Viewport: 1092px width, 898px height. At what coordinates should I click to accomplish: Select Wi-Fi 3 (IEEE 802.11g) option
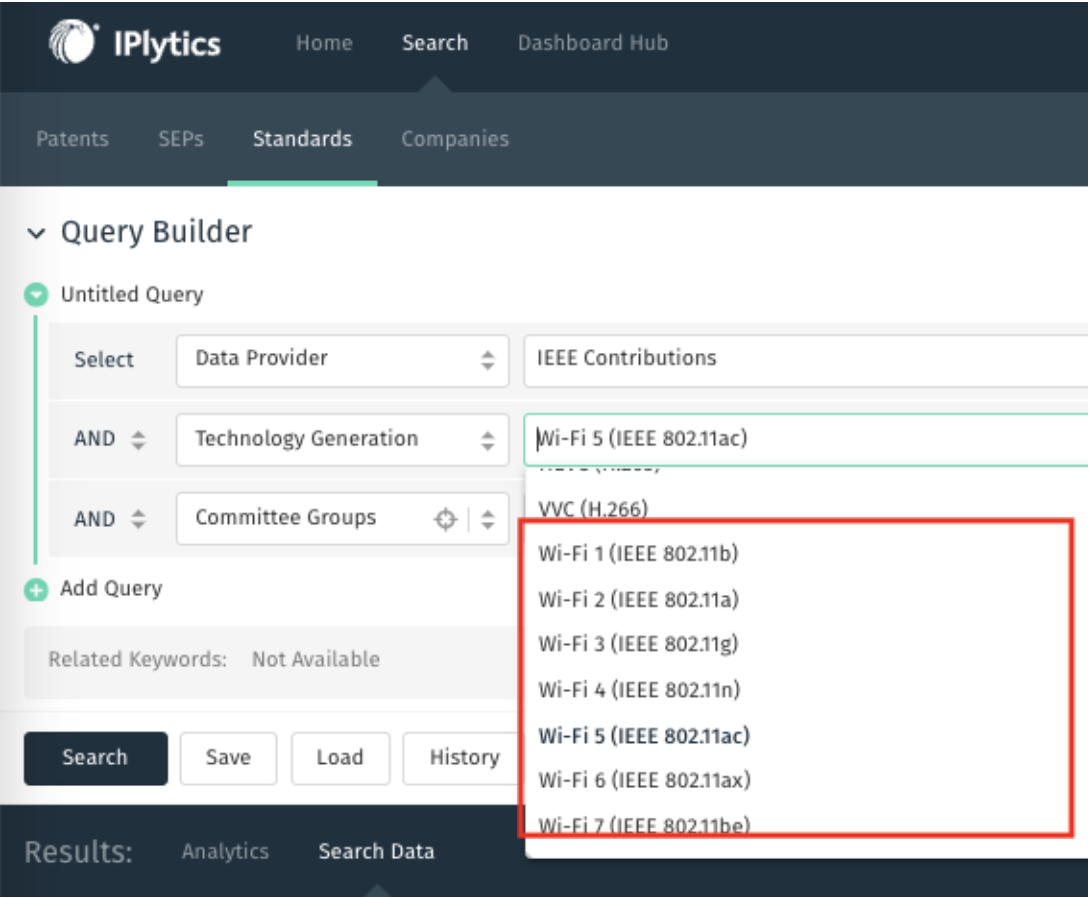[638, 644]
